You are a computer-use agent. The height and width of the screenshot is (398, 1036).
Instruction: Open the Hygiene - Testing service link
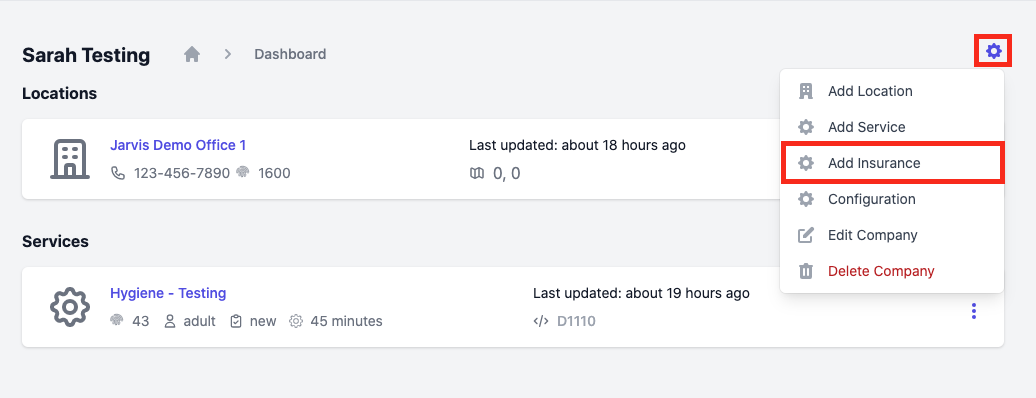pos(168,293)
